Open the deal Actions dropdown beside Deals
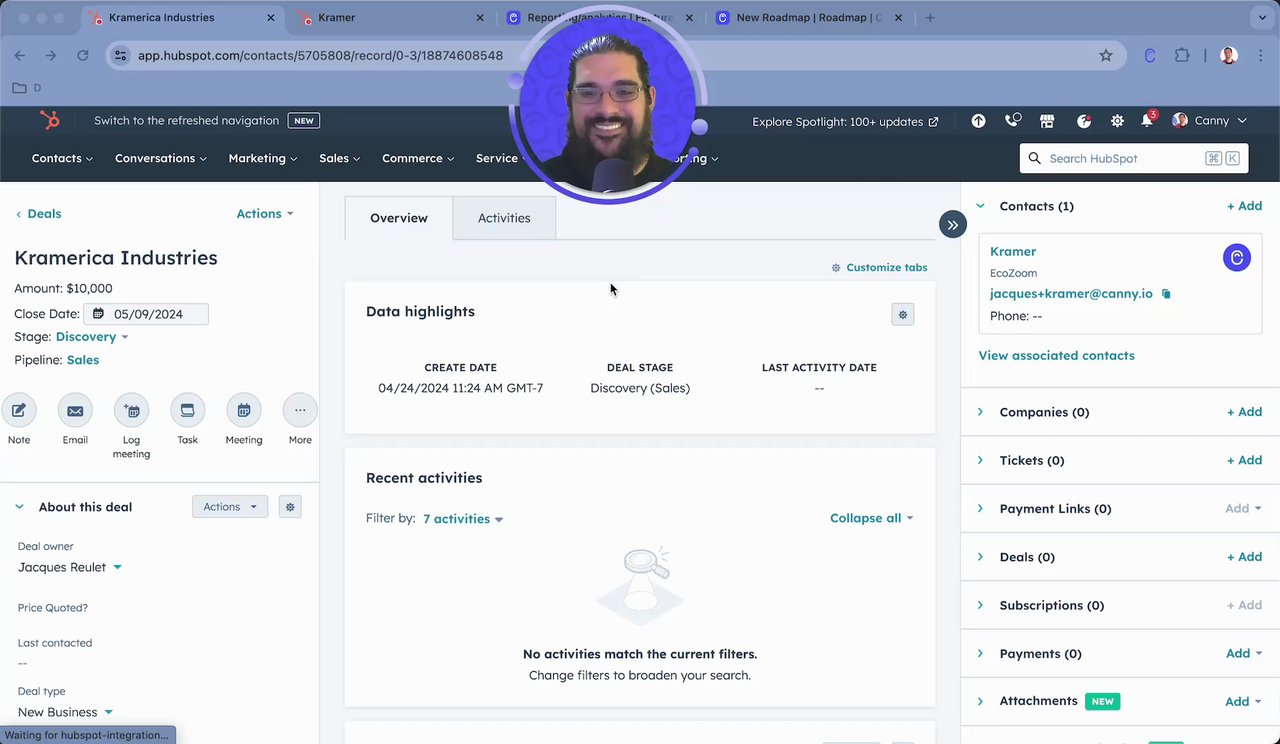Screen dimensions: 1280x744 [x=265, y=214]
